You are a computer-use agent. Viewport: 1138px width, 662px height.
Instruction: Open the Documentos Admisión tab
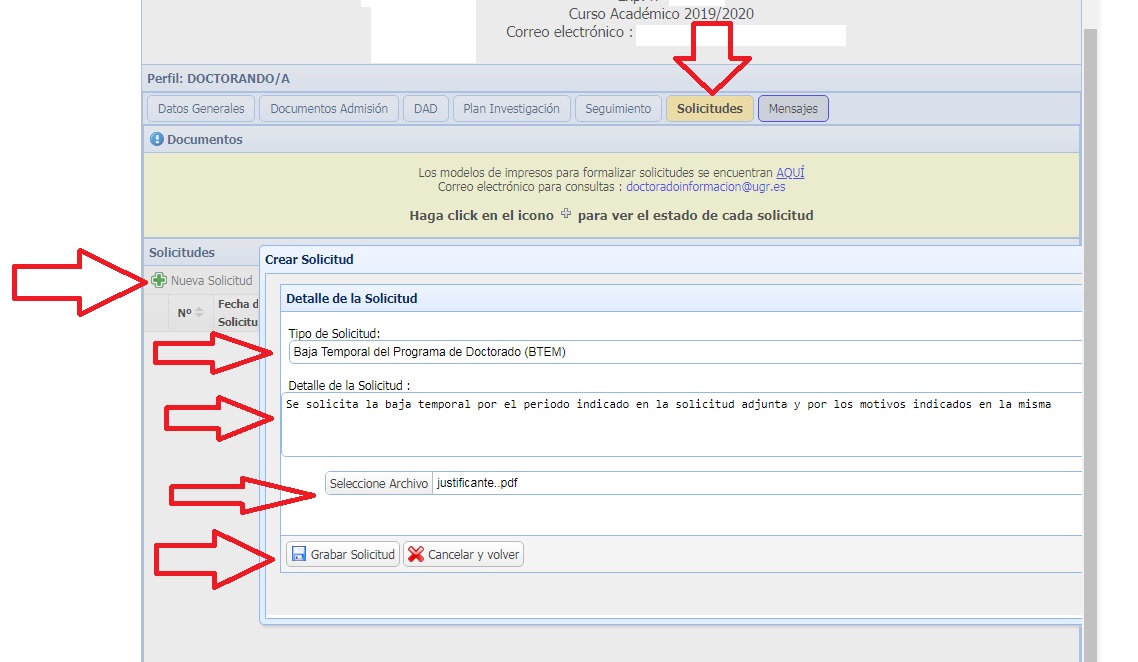(x=329, y=109)
